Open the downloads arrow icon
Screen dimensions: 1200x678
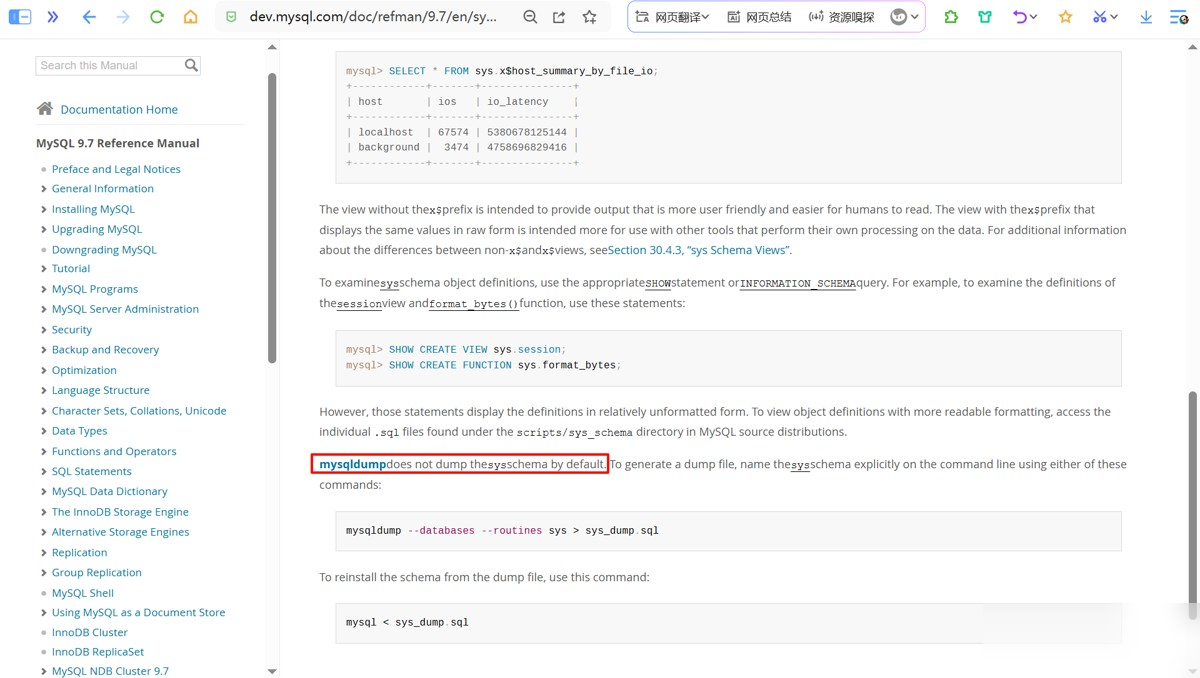1146,17
